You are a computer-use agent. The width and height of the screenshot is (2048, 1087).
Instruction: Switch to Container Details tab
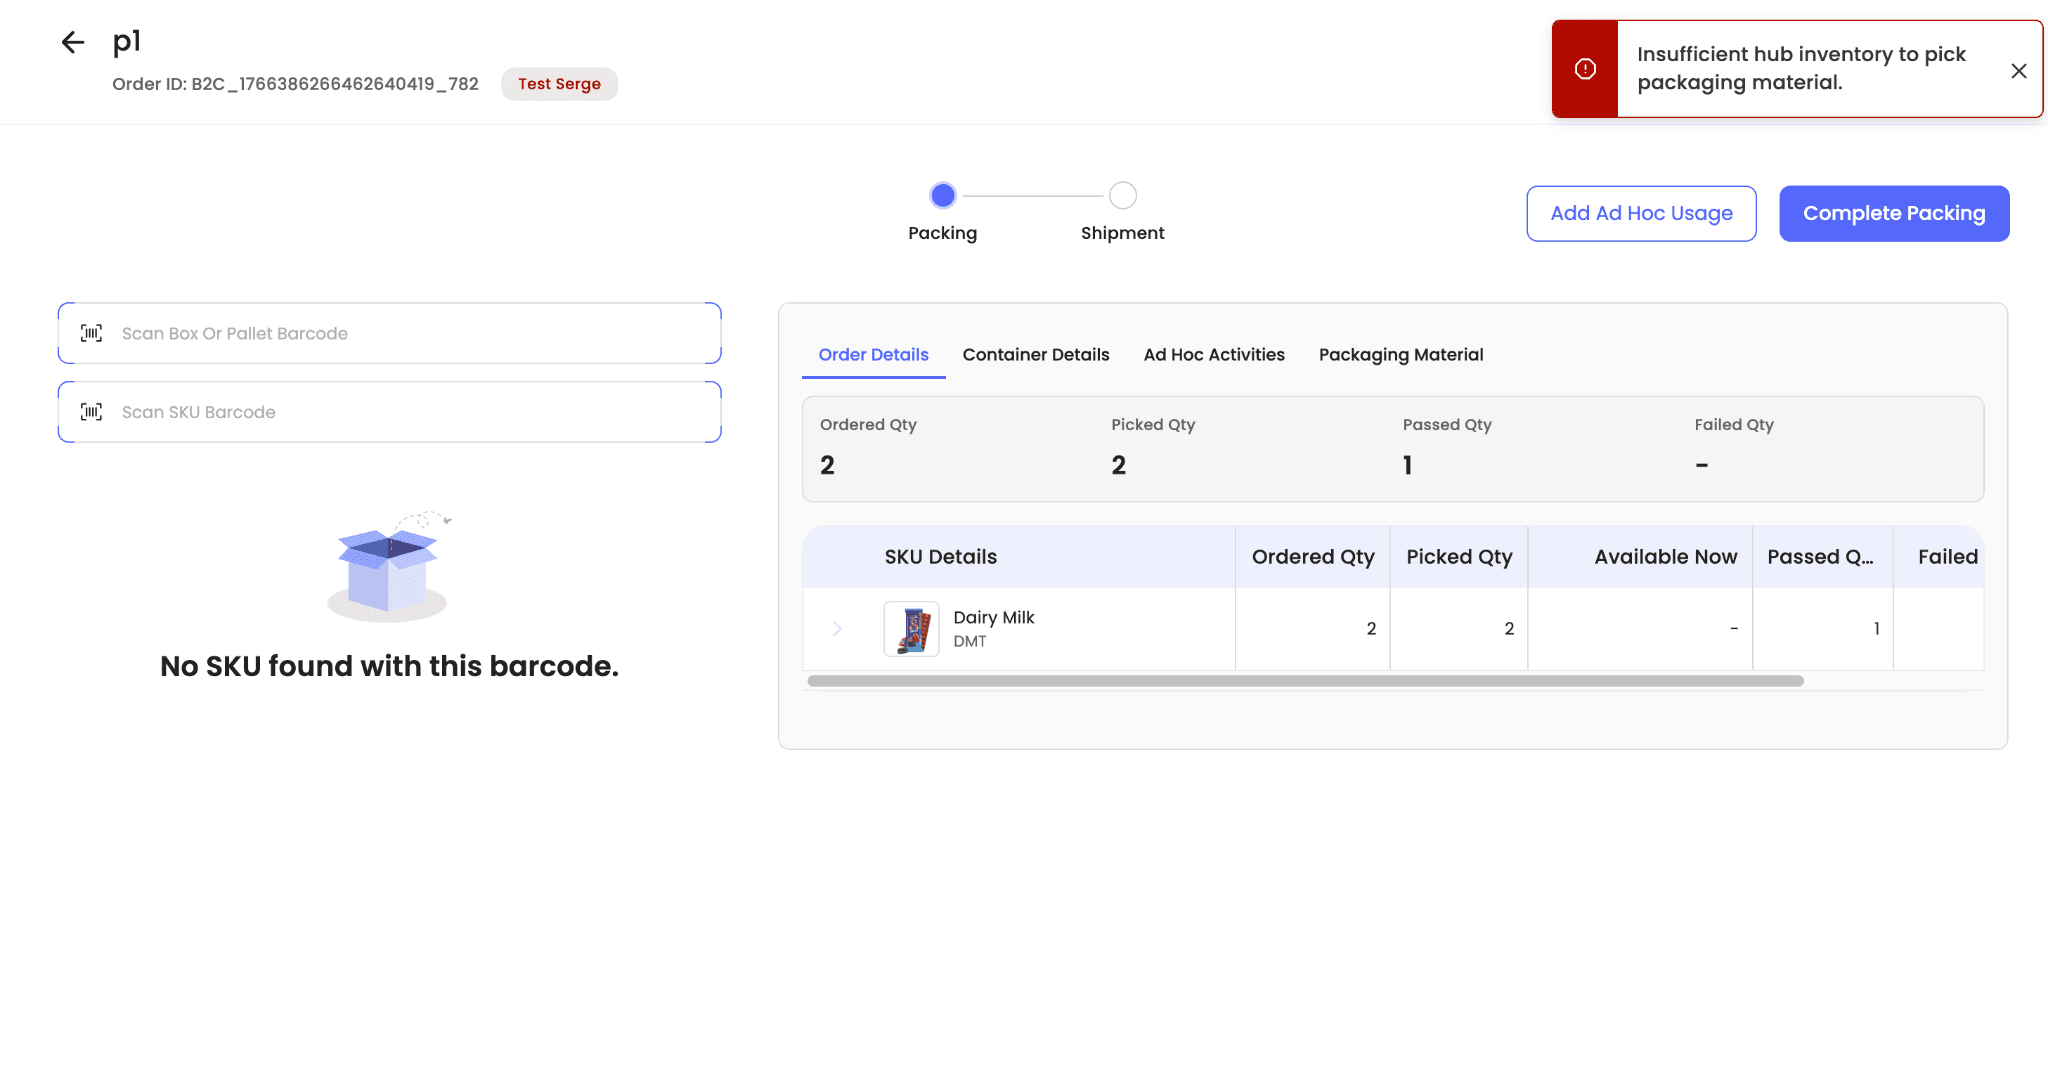tap(1035, 355)
